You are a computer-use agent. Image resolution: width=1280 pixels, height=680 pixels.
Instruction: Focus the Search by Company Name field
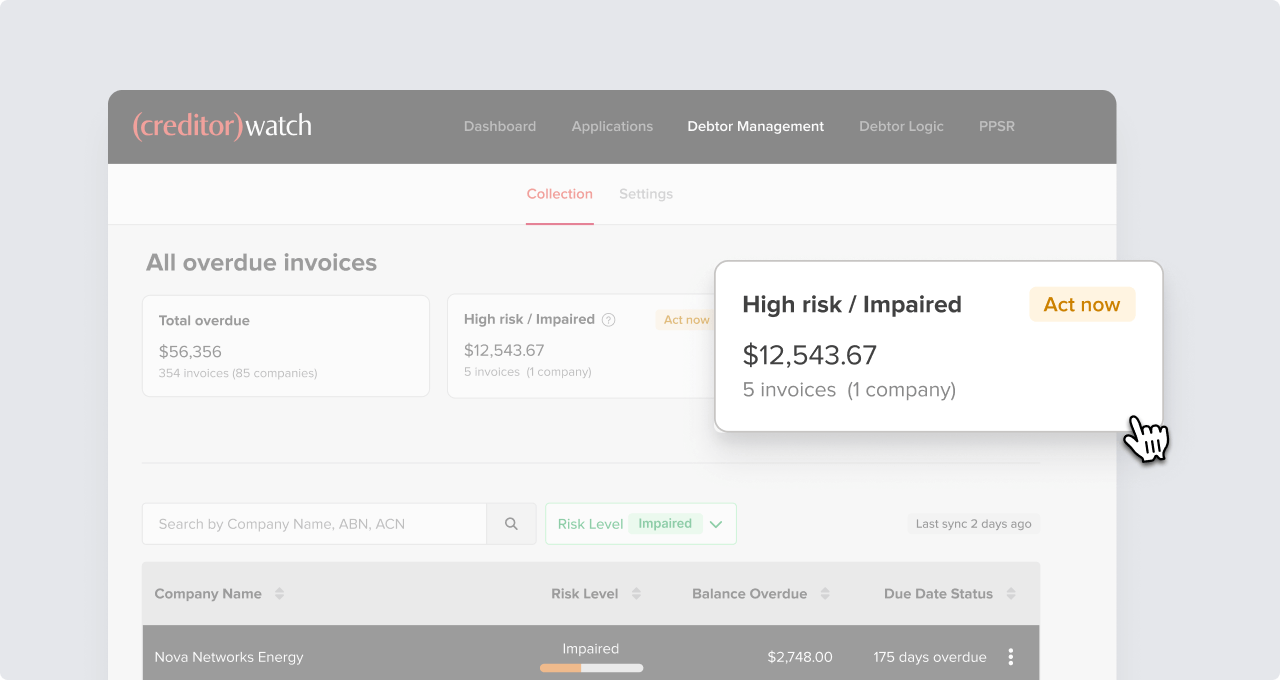[314, 524]
